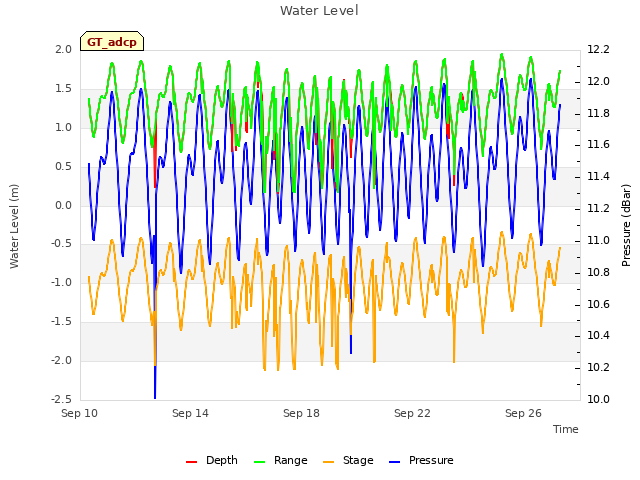640x480 pixels.
Task: Click the Water Level chart title
Action: [x=319, y=11]
